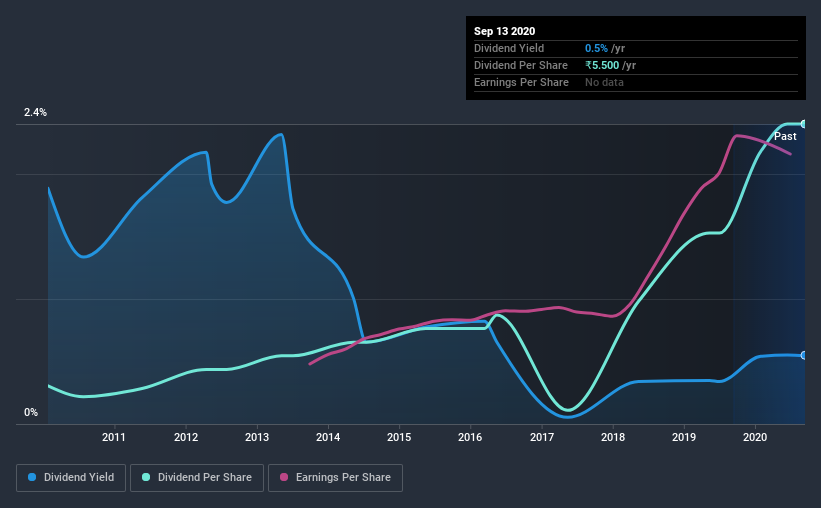Screen dimensions: 821x508
Task: Toggle the Dividend Yield legend button
Action: (x=71, y=478)
